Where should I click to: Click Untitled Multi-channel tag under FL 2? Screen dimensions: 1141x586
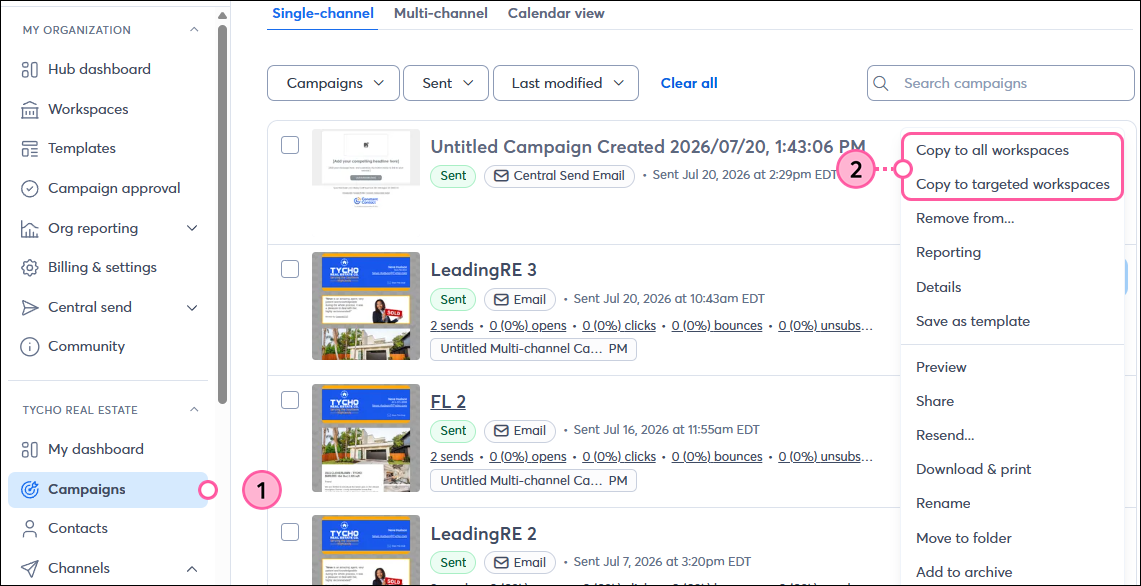coord(533,480)
